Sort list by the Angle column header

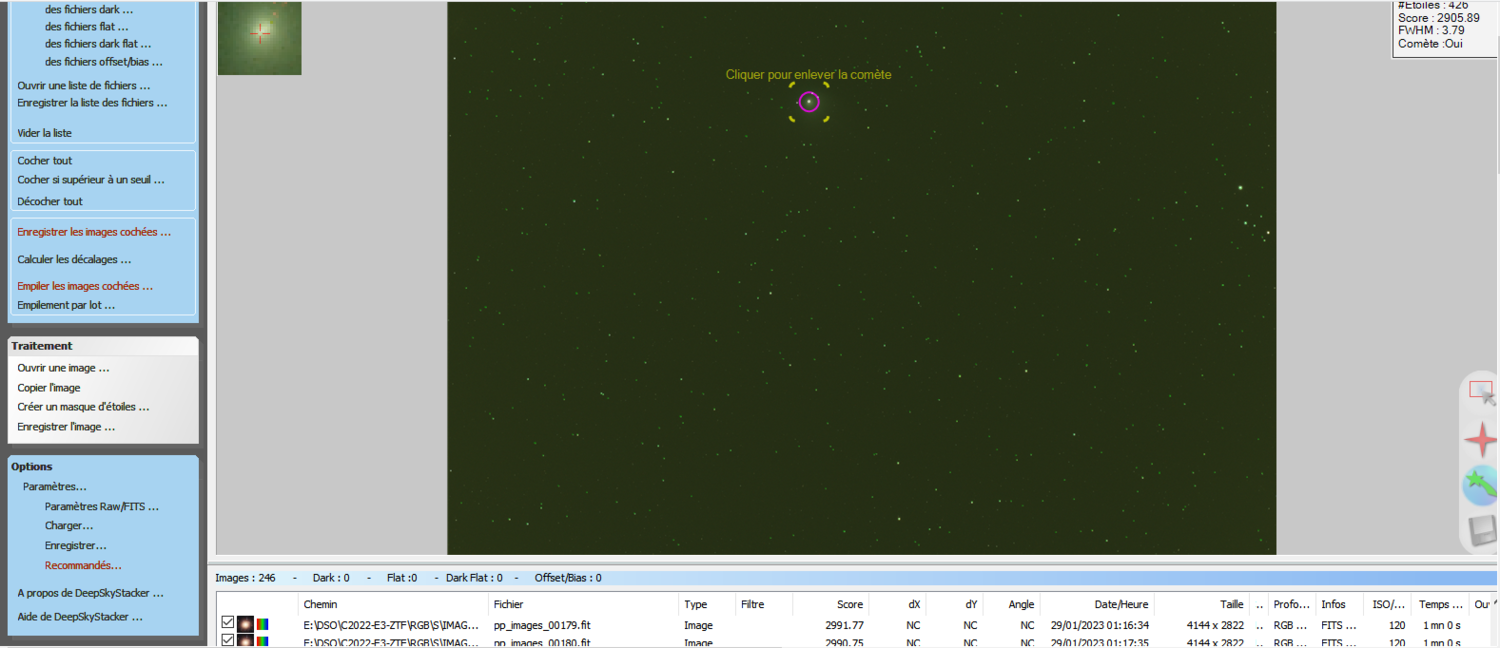(x=1012, y=604)
